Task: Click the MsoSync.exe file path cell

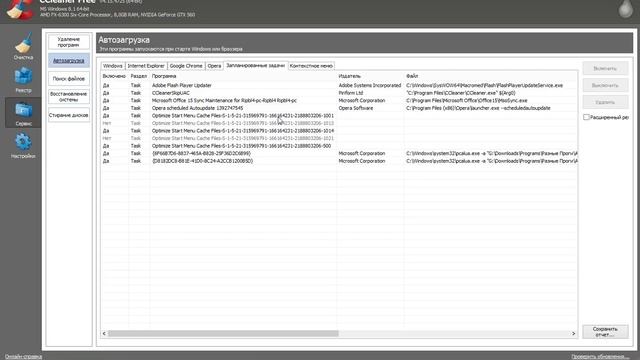Action: pos(467,100)
